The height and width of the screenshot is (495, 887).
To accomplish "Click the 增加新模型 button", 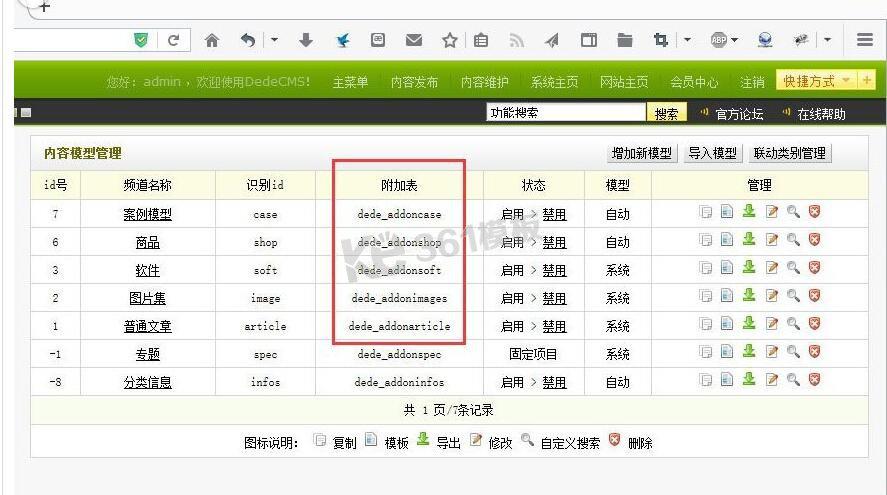I will 641,153.
